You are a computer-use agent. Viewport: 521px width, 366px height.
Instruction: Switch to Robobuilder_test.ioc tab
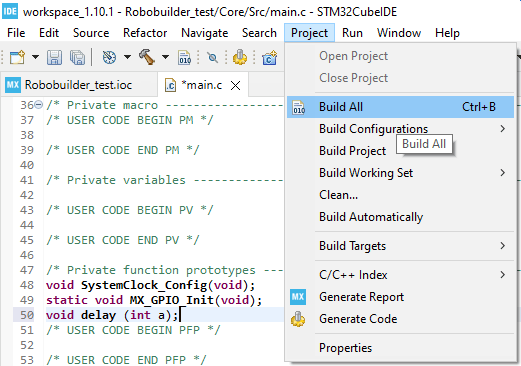click(x=78, y=85)
